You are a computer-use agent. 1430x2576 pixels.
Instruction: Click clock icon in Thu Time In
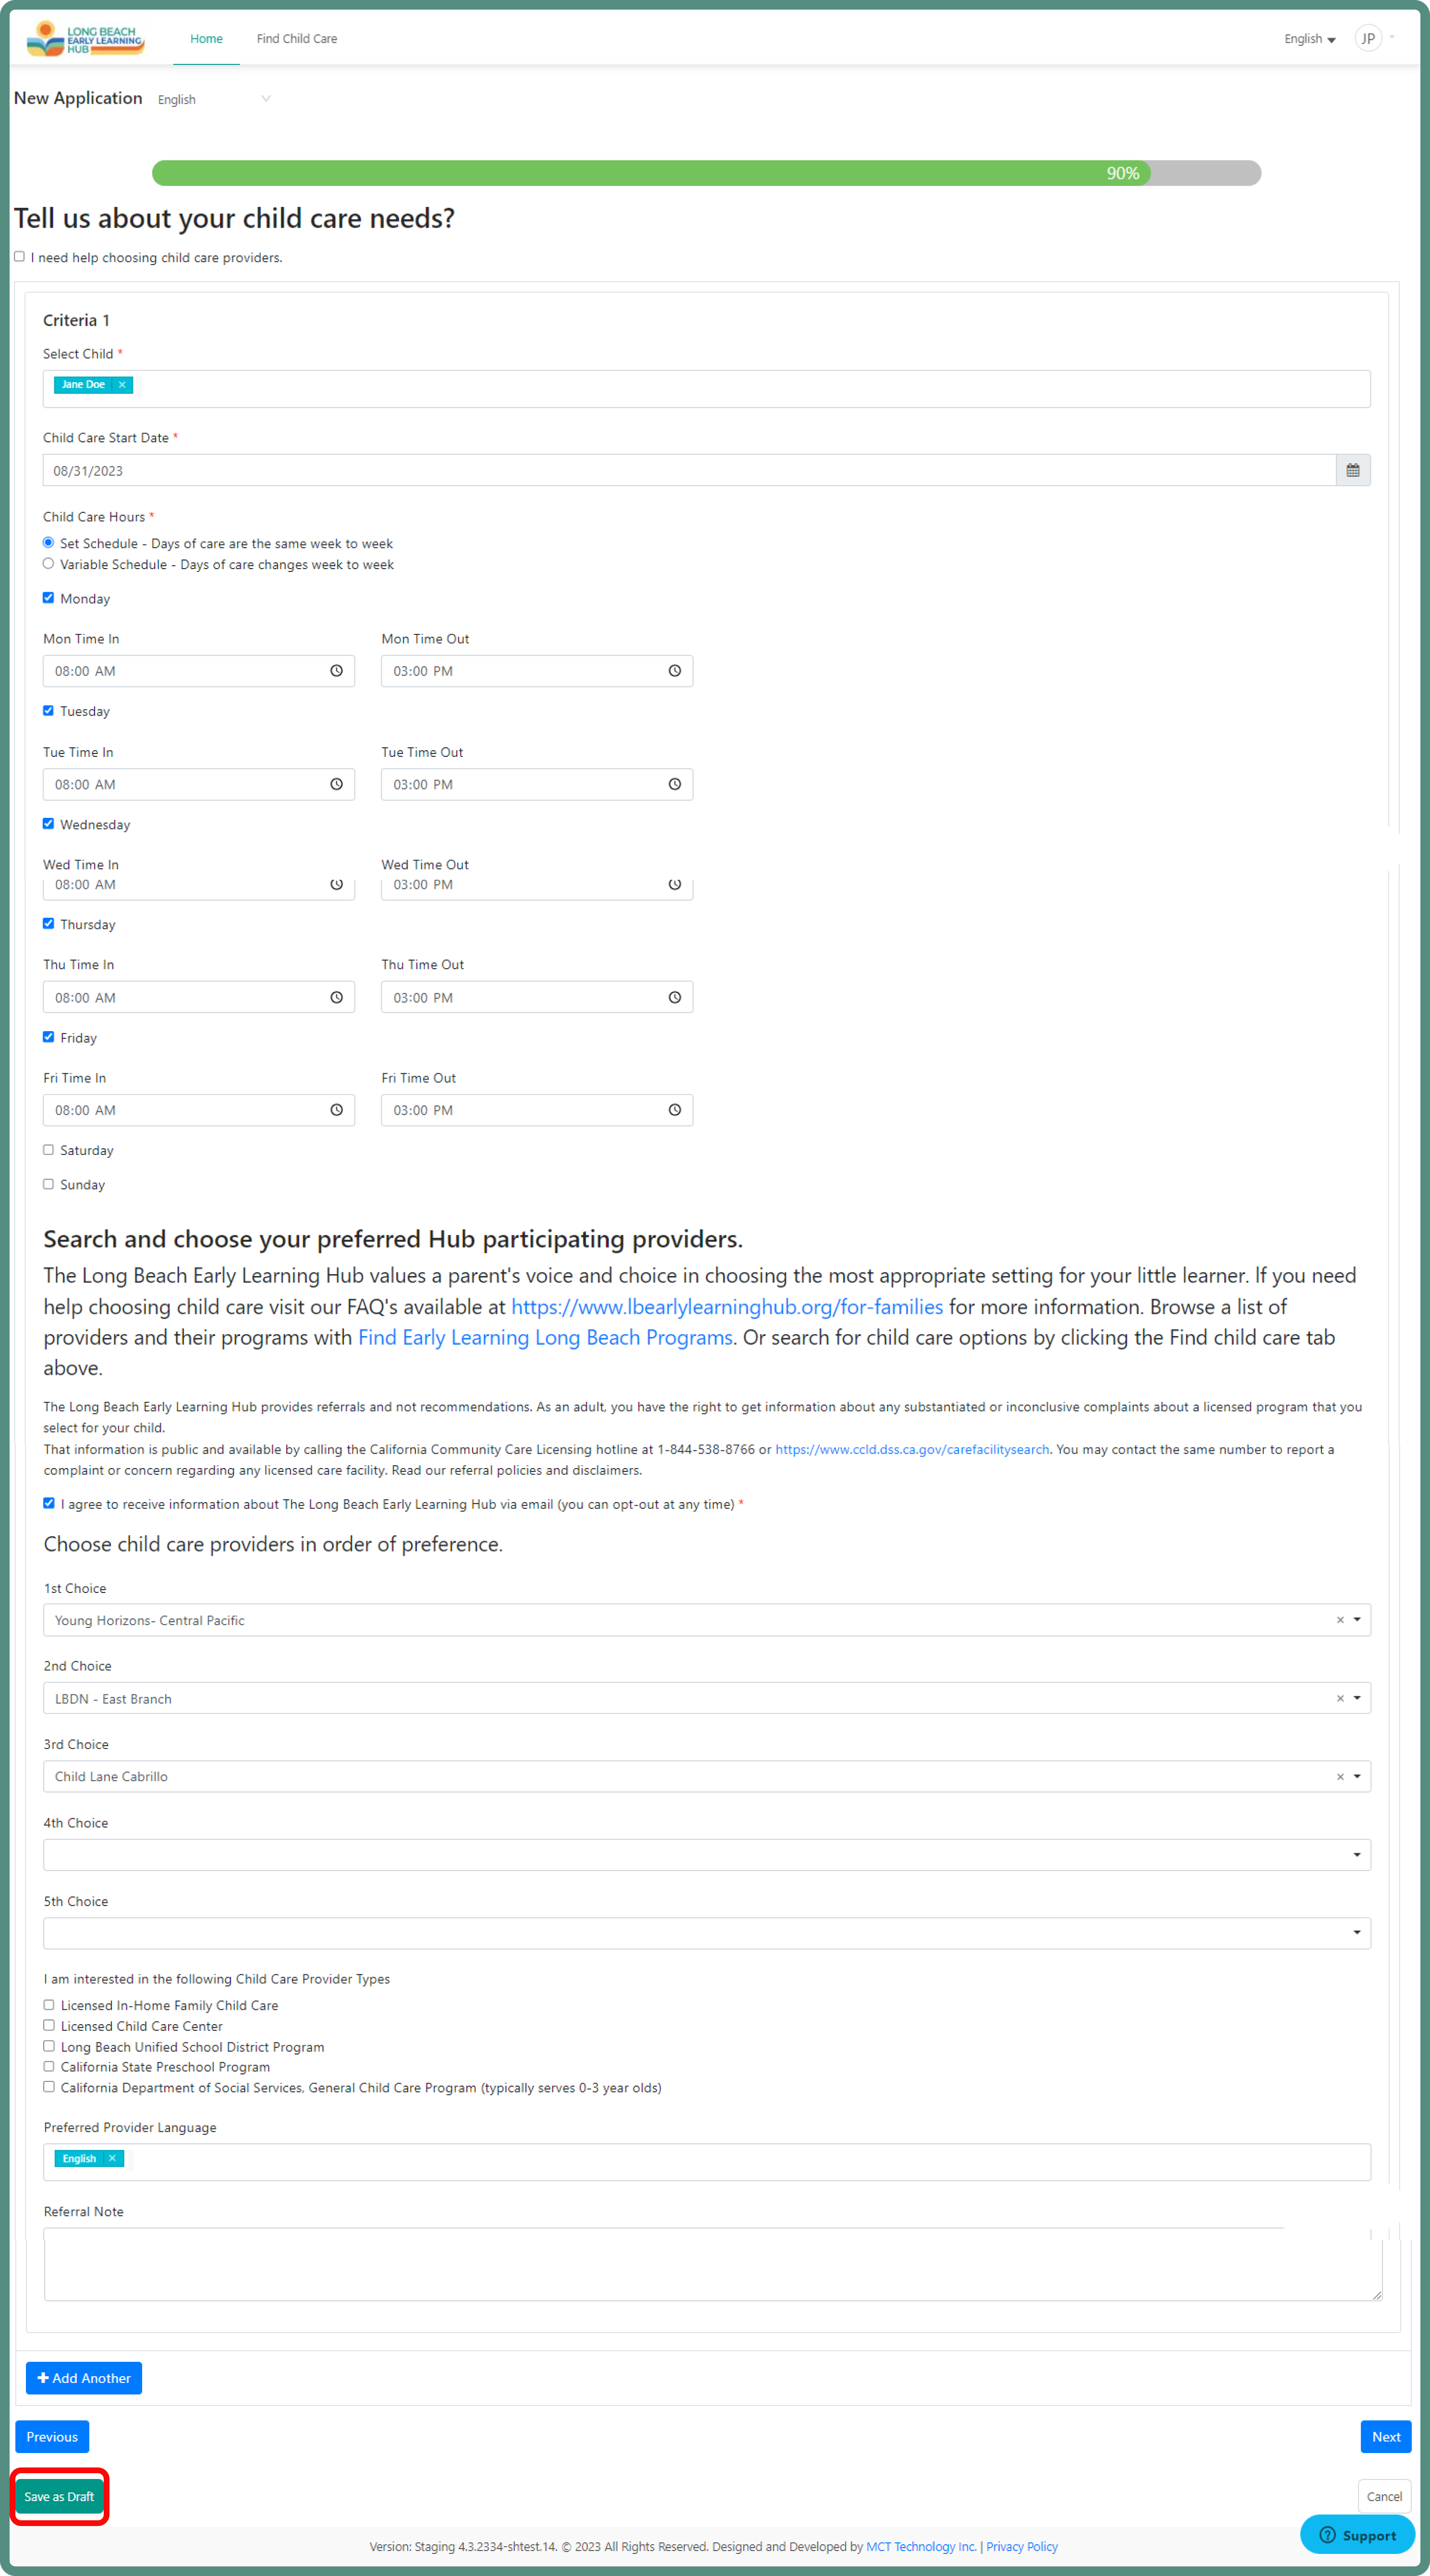click(336, 997)
